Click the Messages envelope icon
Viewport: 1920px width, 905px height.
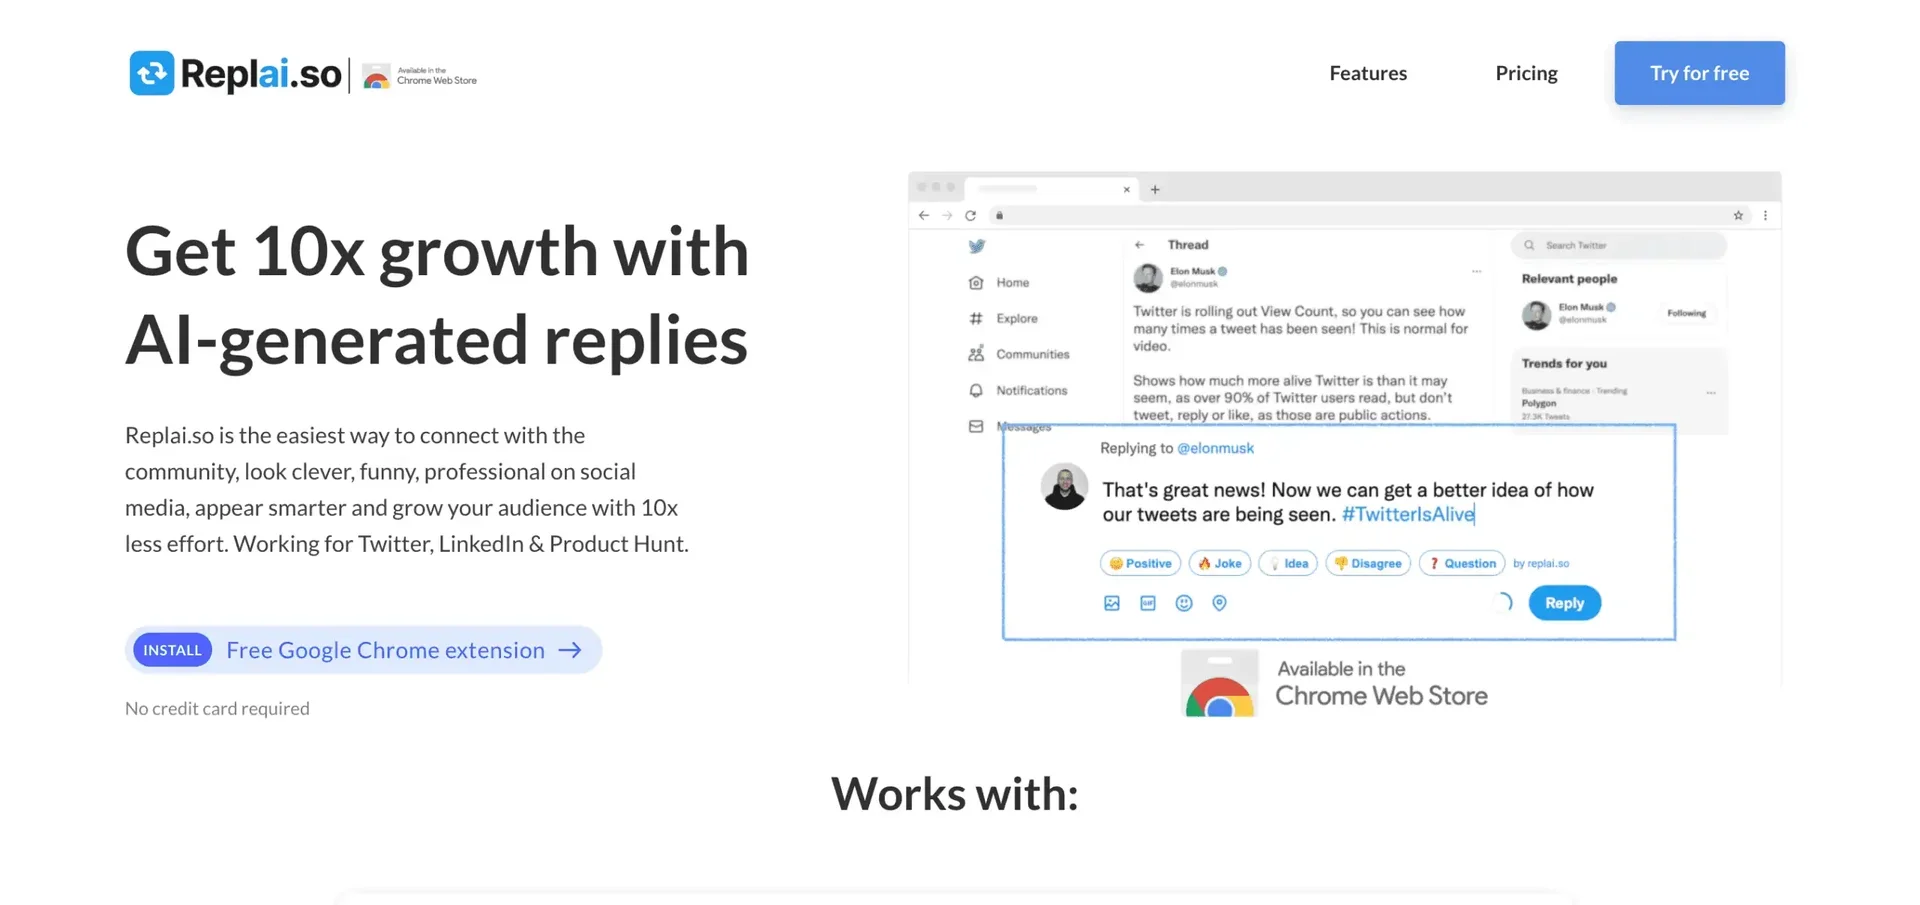click(x=976, y=427)
